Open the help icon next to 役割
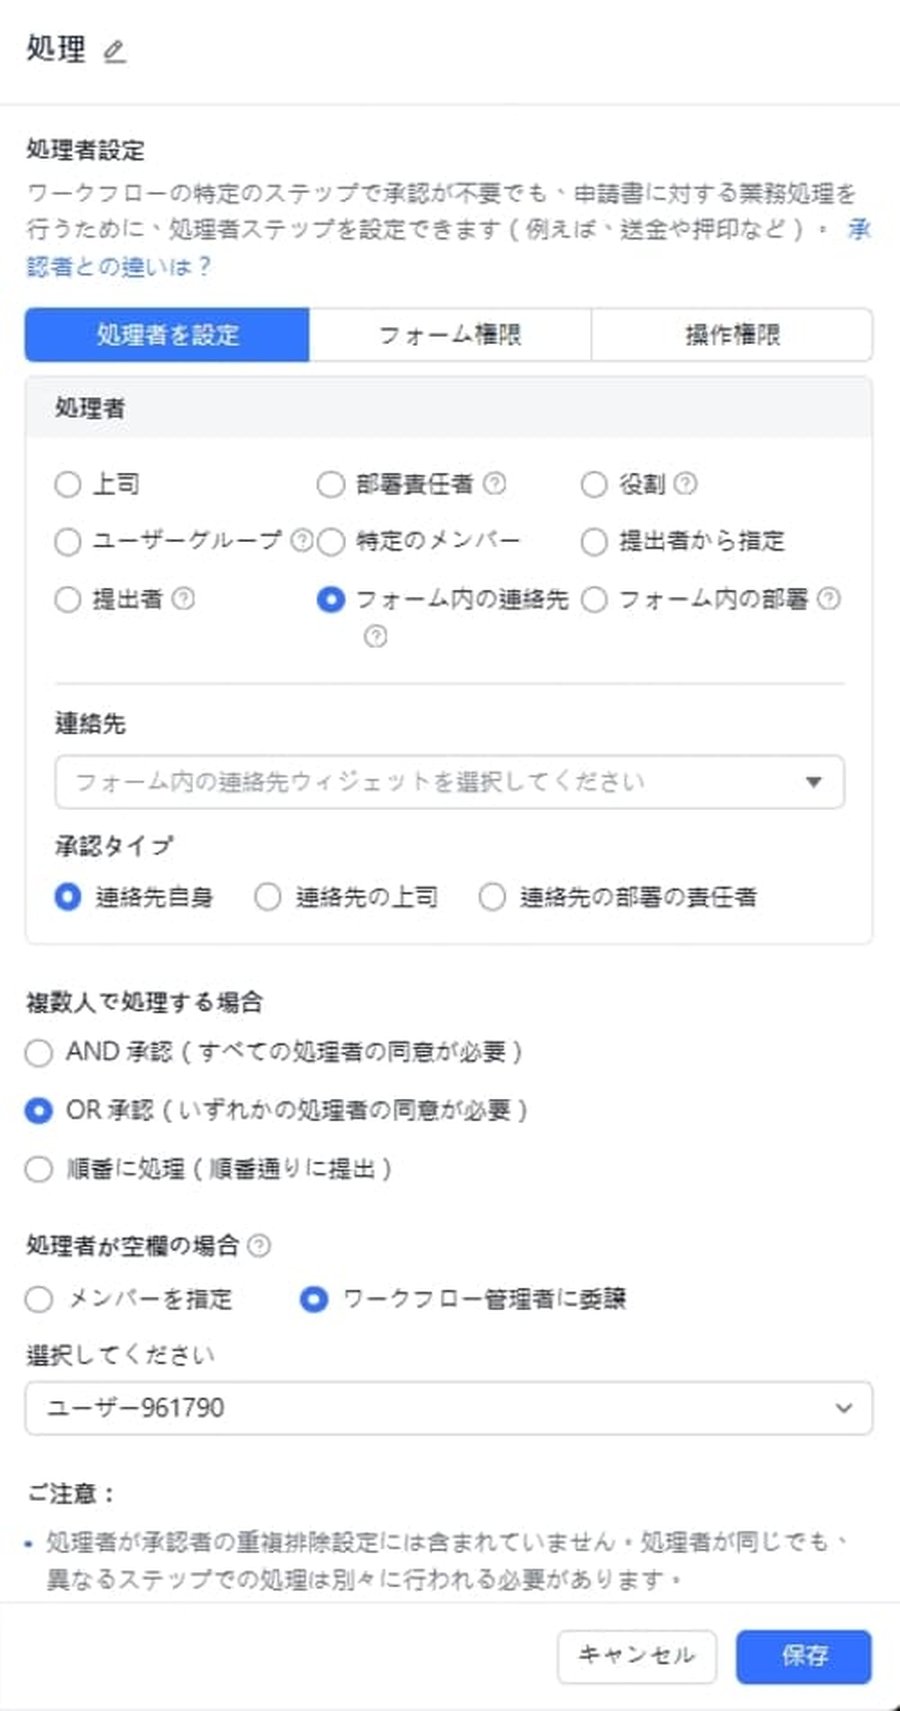 [x=685, y=483]
